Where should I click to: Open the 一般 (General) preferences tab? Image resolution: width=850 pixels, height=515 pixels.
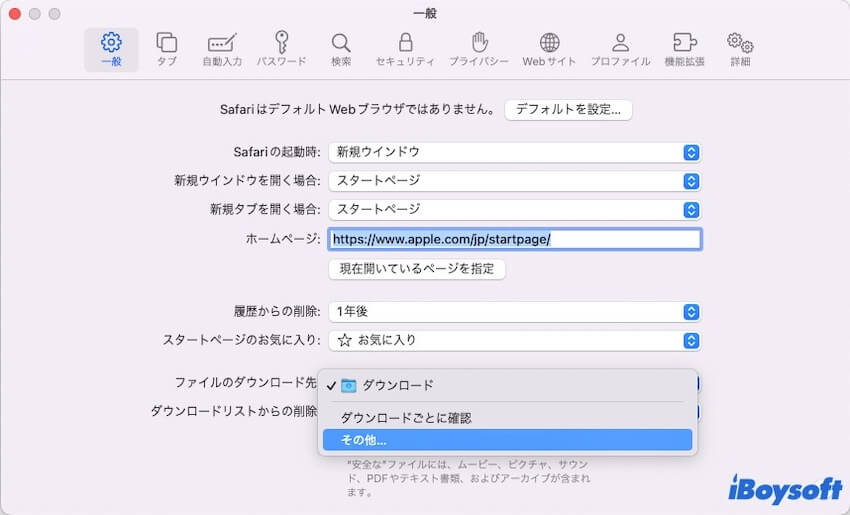click(x=111, y=50)
